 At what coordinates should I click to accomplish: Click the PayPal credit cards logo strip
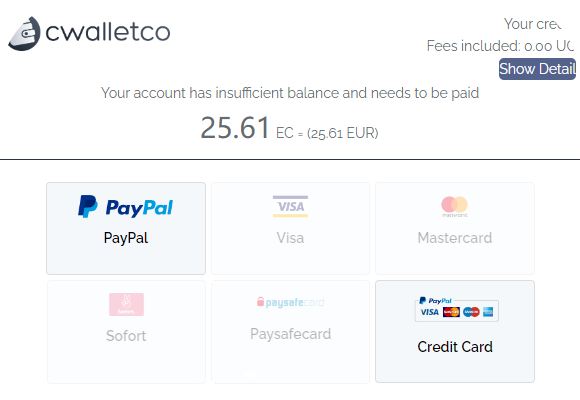pyautogui.click(x=456, y=309)
